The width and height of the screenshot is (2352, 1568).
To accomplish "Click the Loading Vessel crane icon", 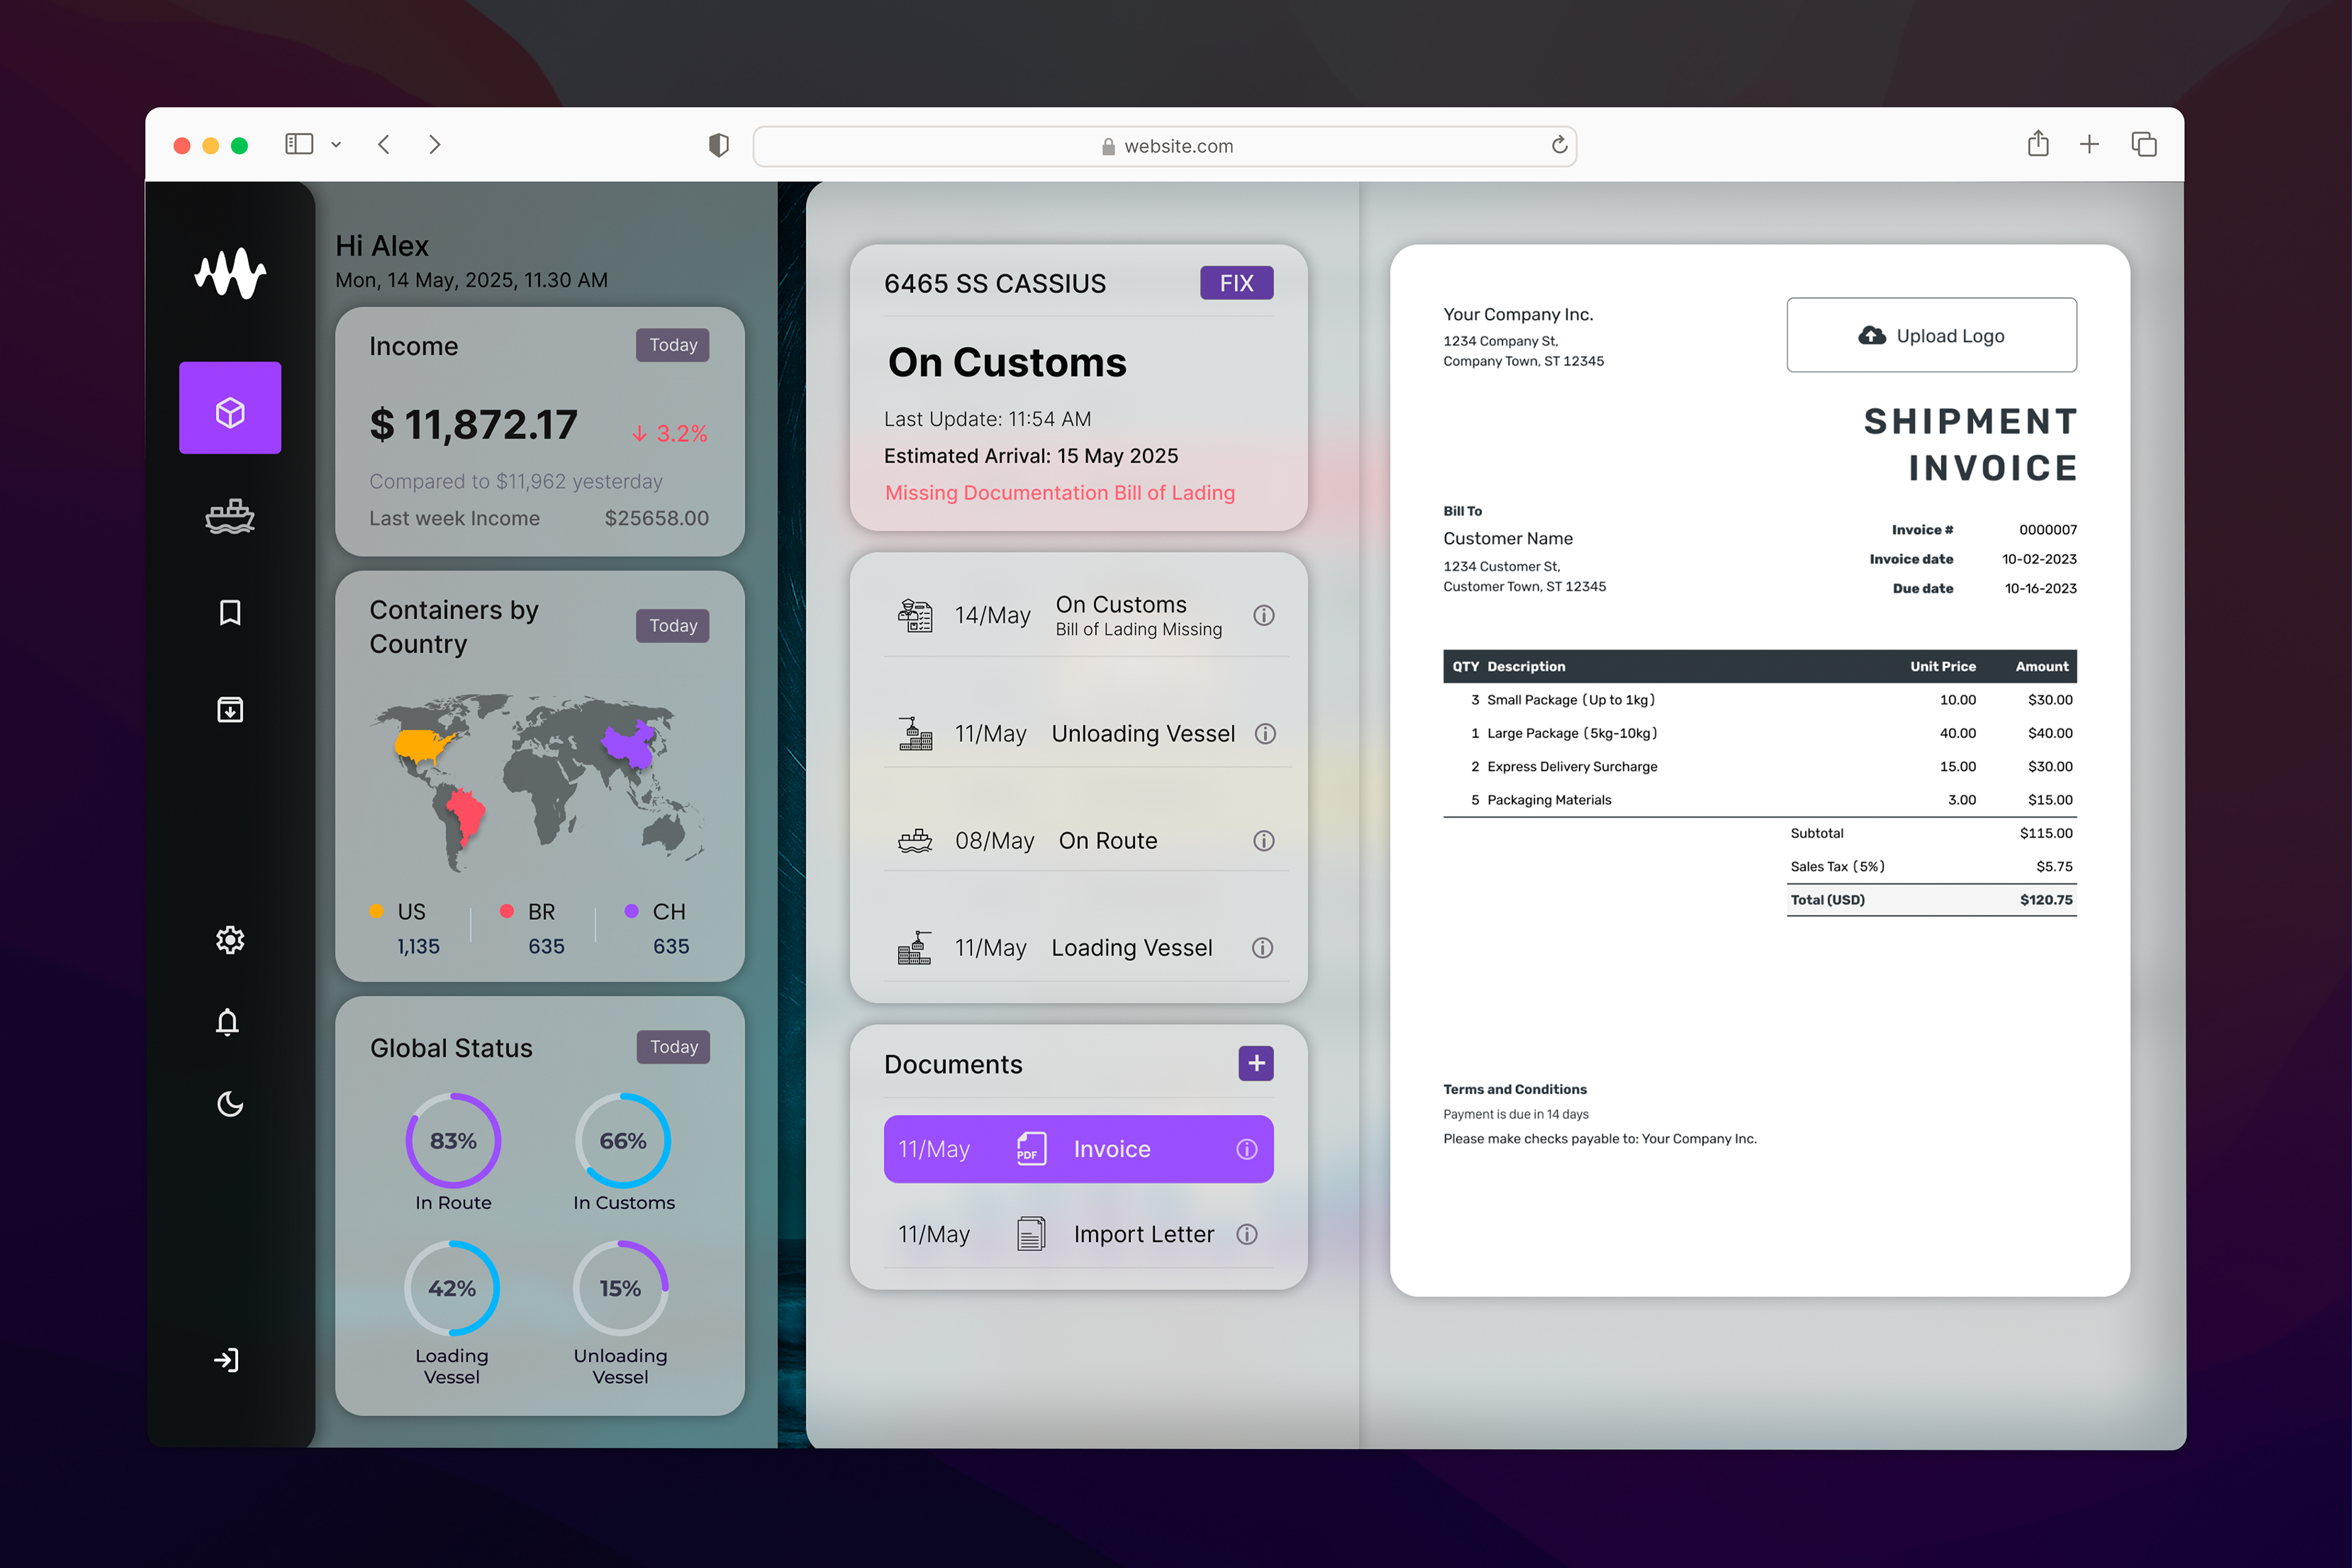I will [x=914, y=948].
